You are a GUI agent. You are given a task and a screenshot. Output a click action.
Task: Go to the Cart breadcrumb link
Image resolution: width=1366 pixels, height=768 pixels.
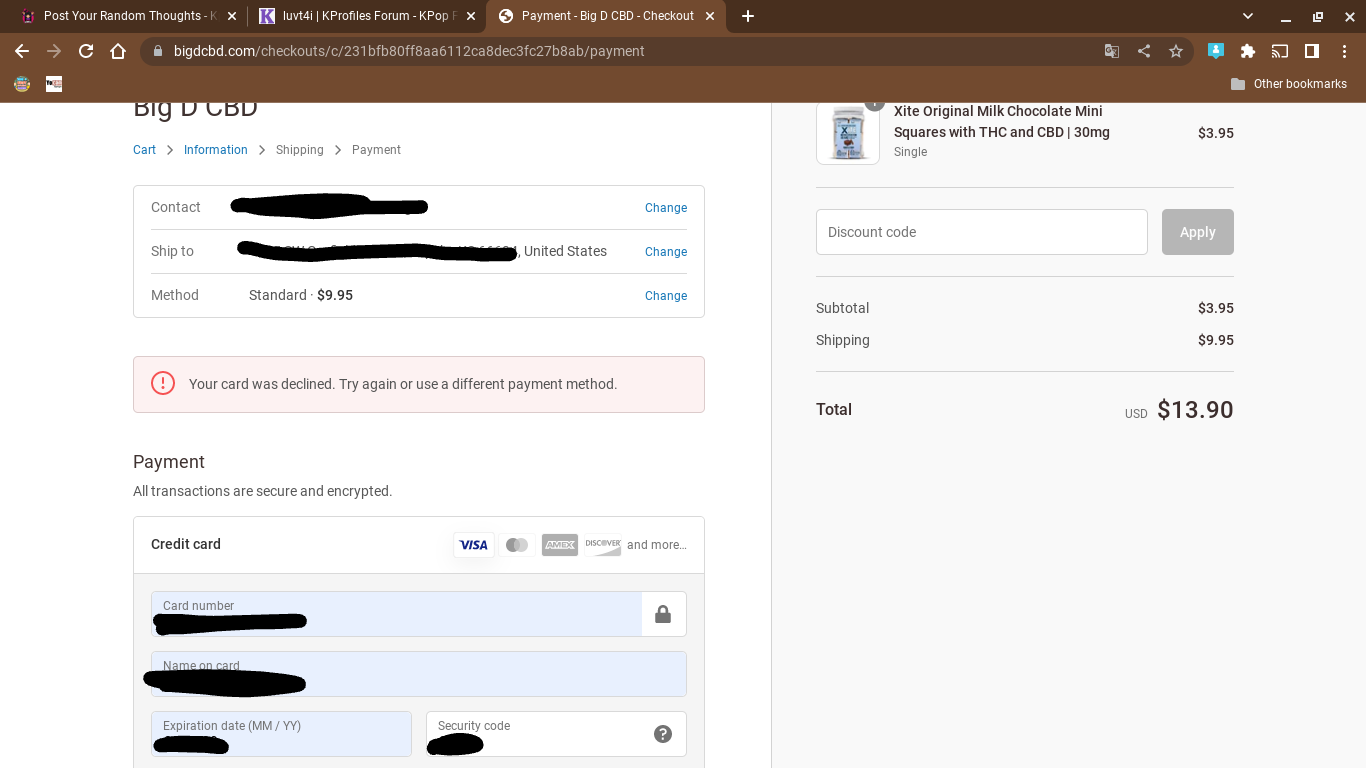(144, 150)
